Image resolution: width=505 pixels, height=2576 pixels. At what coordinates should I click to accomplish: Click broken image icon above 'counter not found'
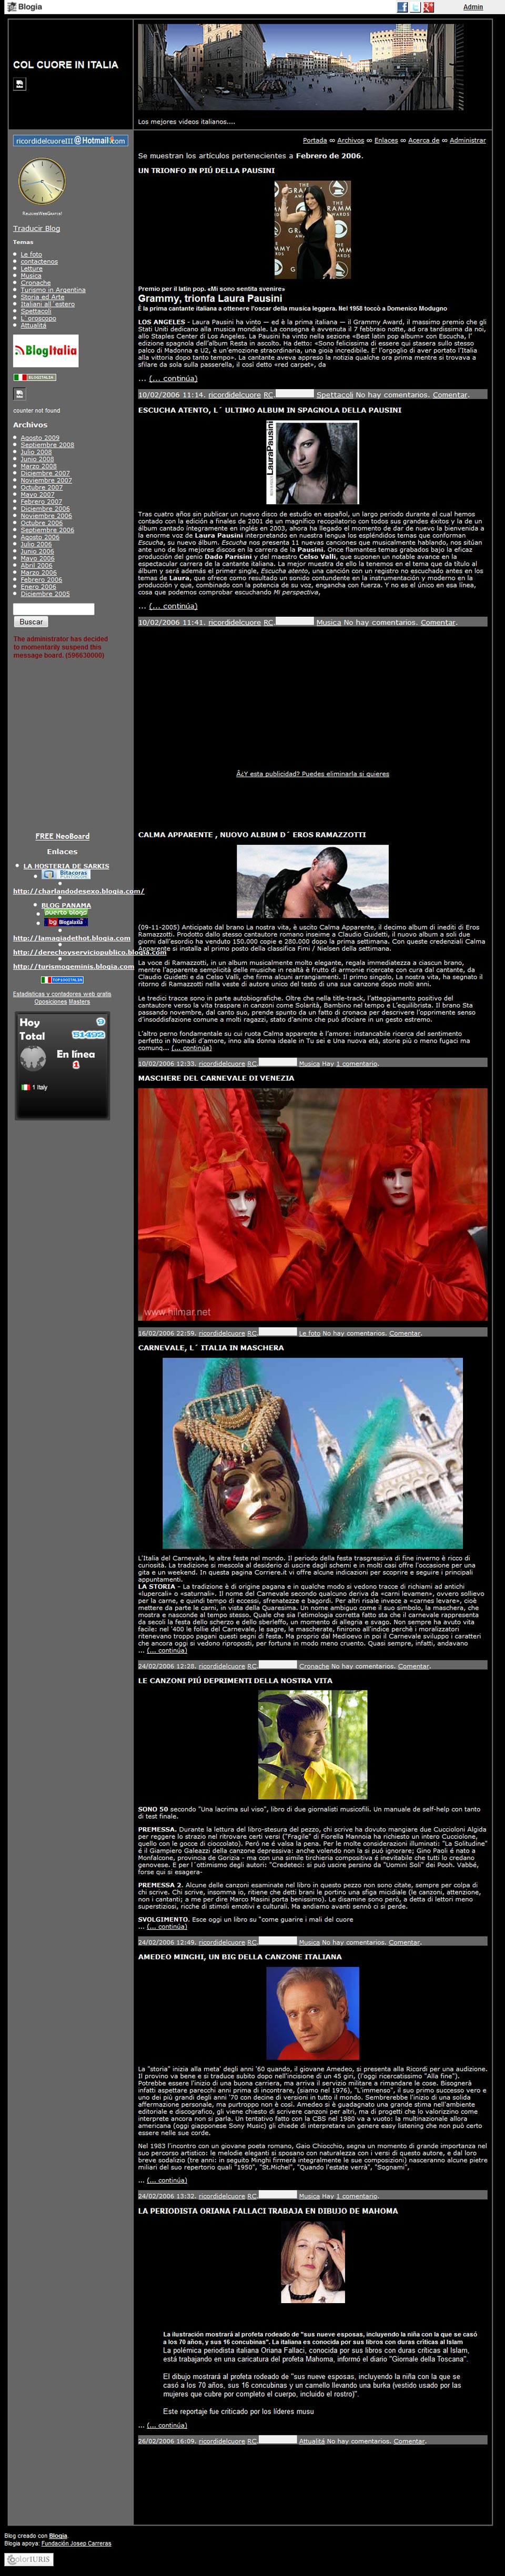coord(19,394)
